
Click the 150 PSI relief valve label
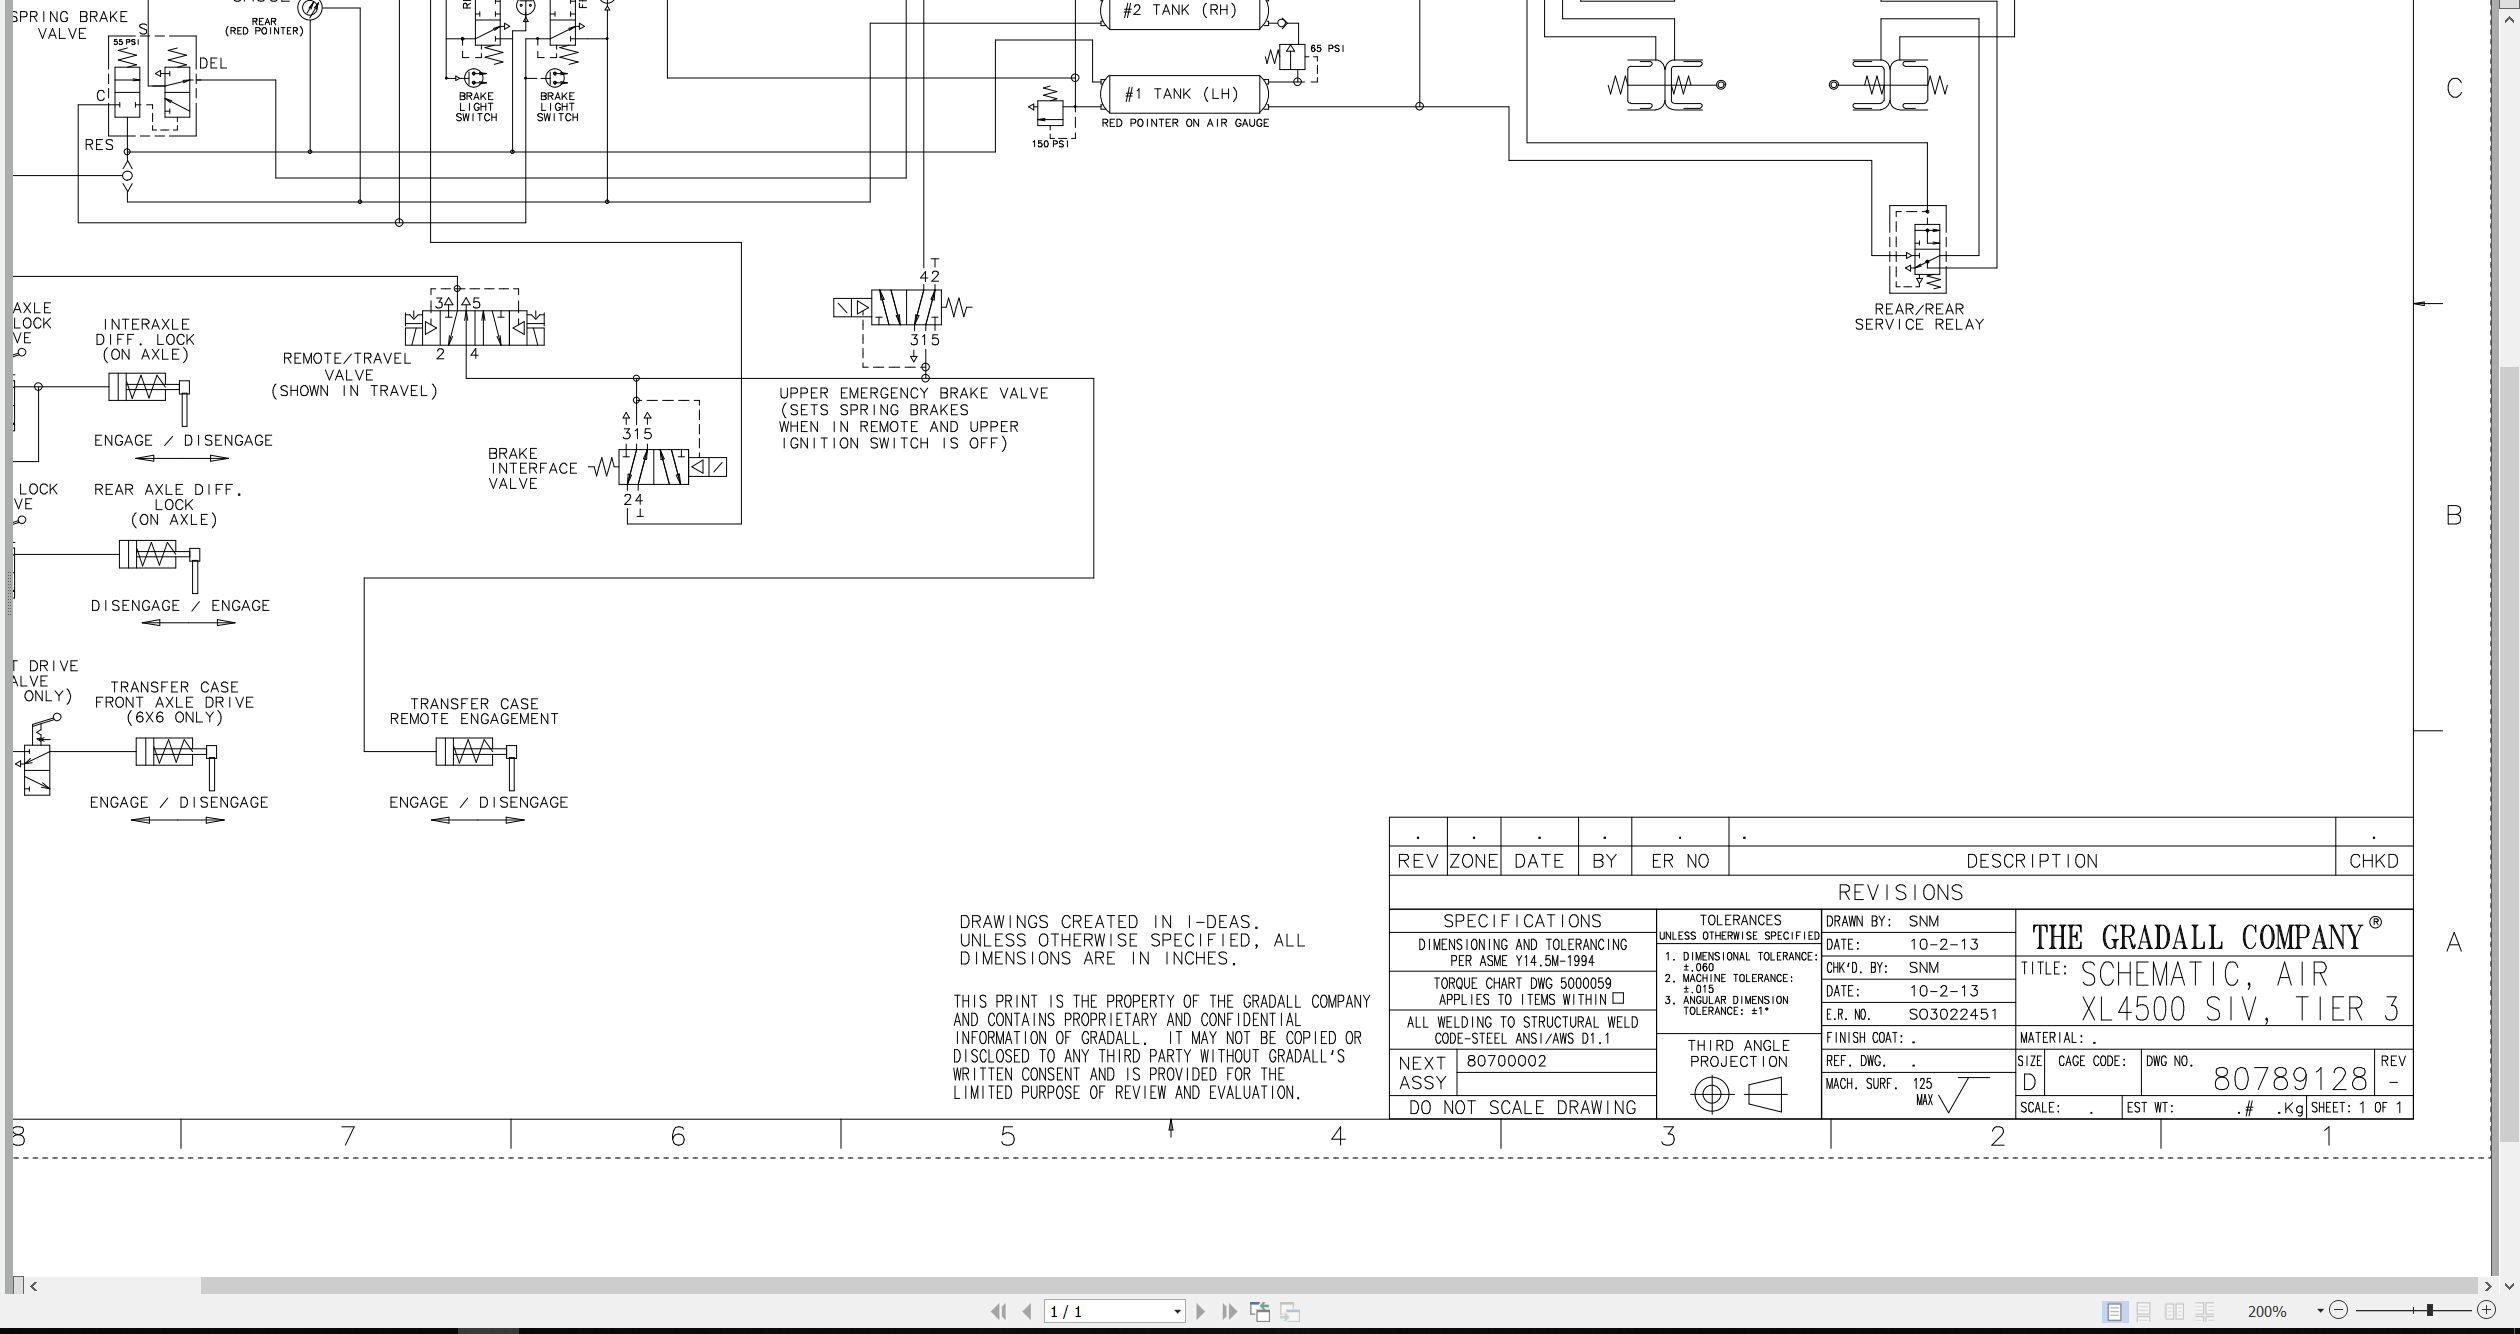click(x=1050, y=144)
